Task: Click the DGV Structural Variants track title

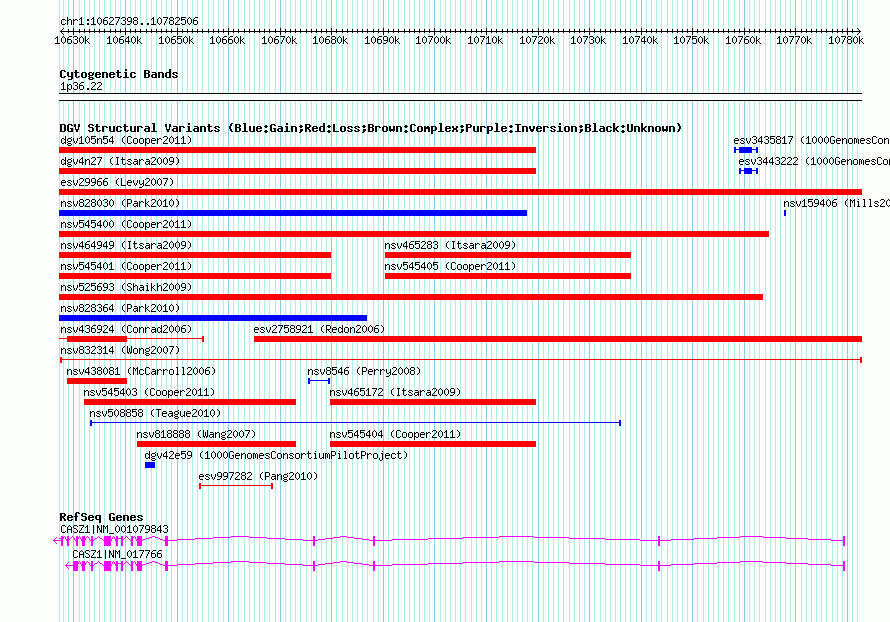Action: click(370, 128)
